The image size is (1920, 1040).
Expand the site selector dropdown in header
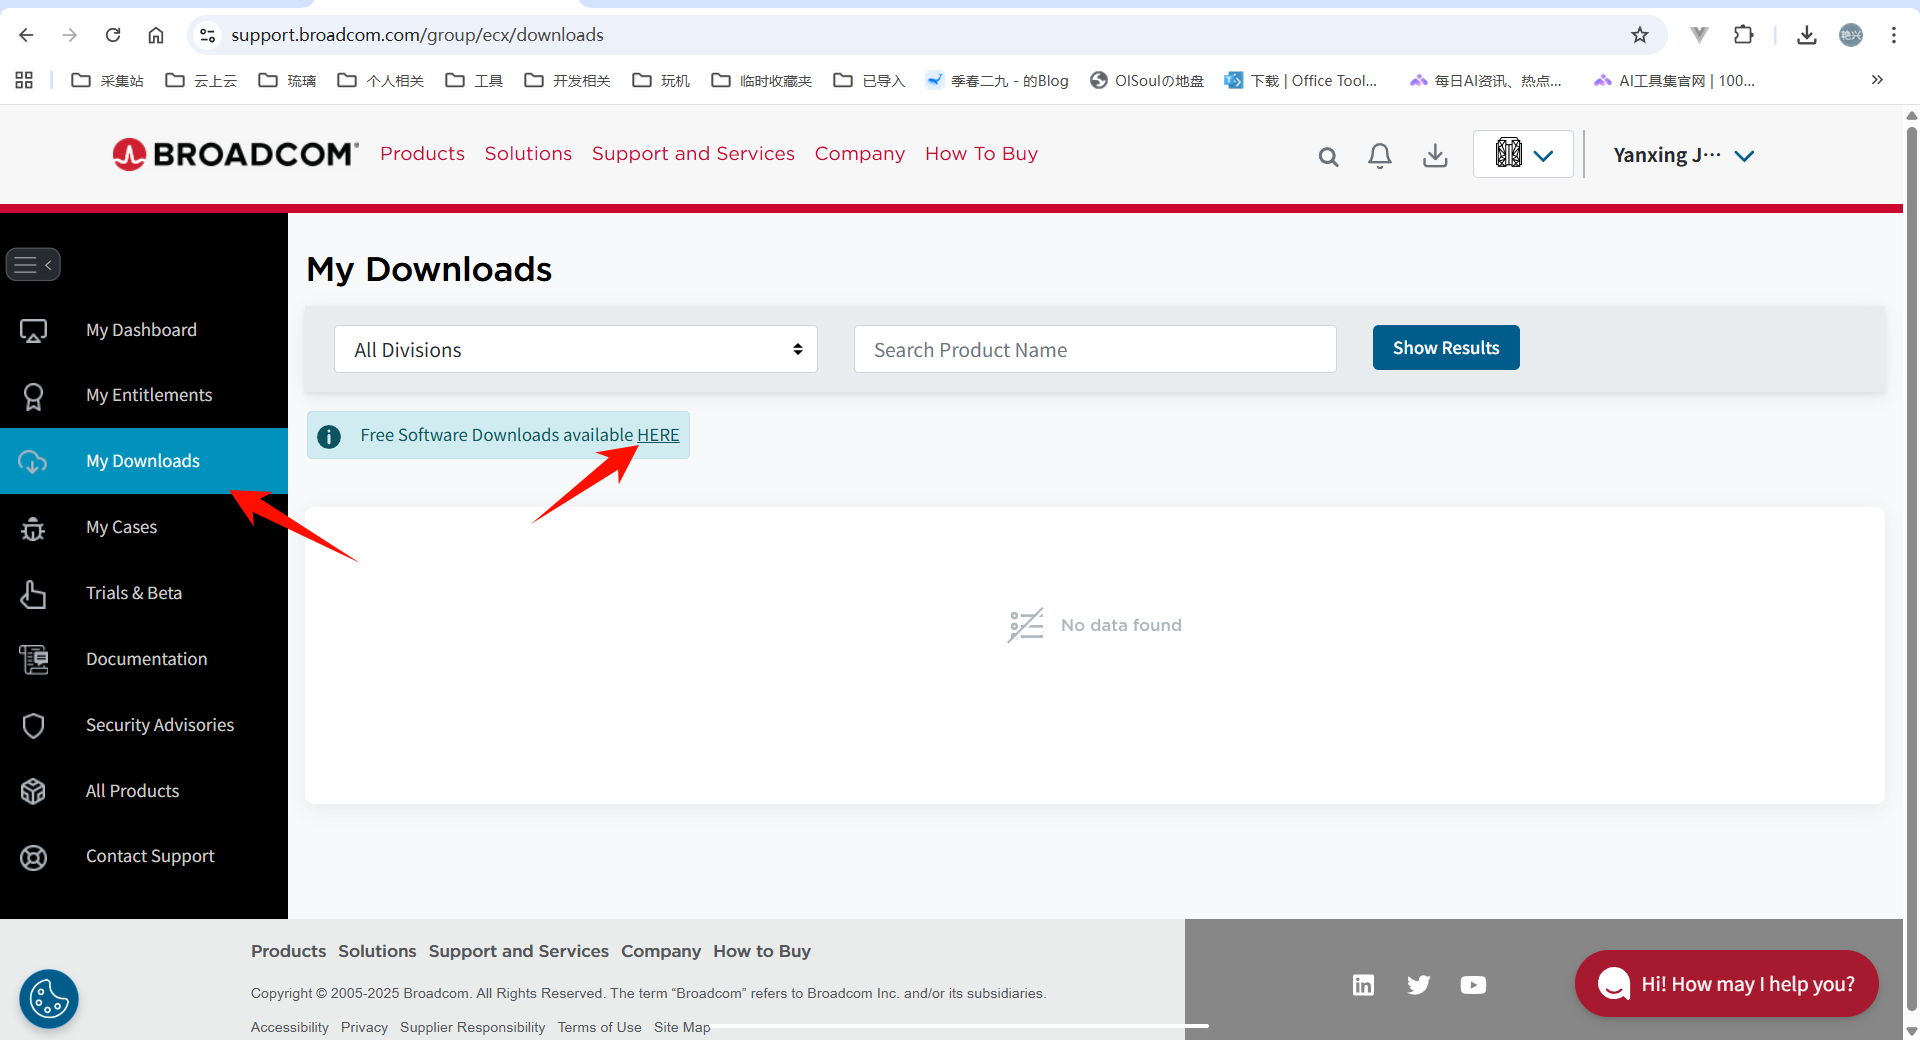click(x=1523, y=154)
